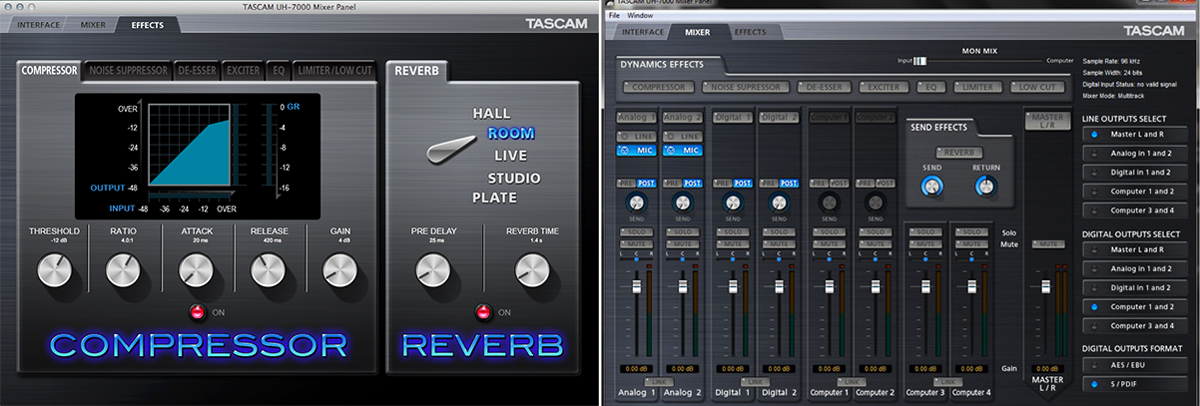The width and height of the screenshot is (1200, 406).
Task: Set Analog 1 send to PRE
Action: 626,183
